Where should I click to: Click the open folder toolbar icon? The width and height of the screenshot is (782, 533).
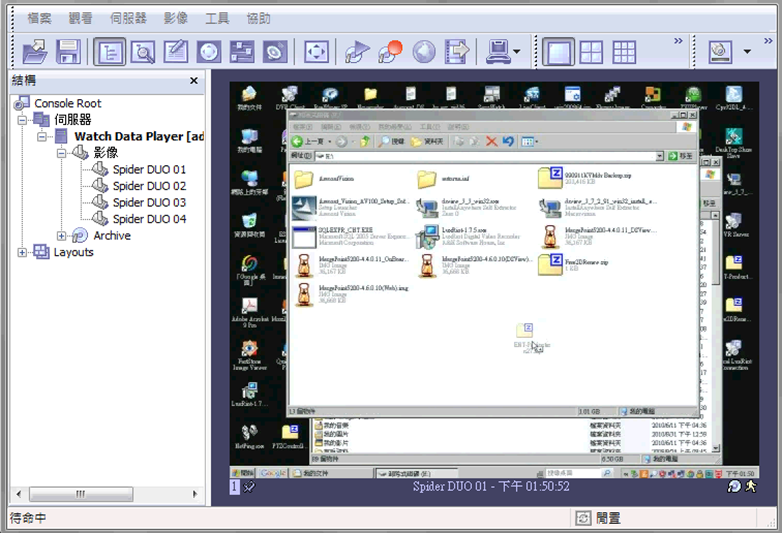[35, 51]
